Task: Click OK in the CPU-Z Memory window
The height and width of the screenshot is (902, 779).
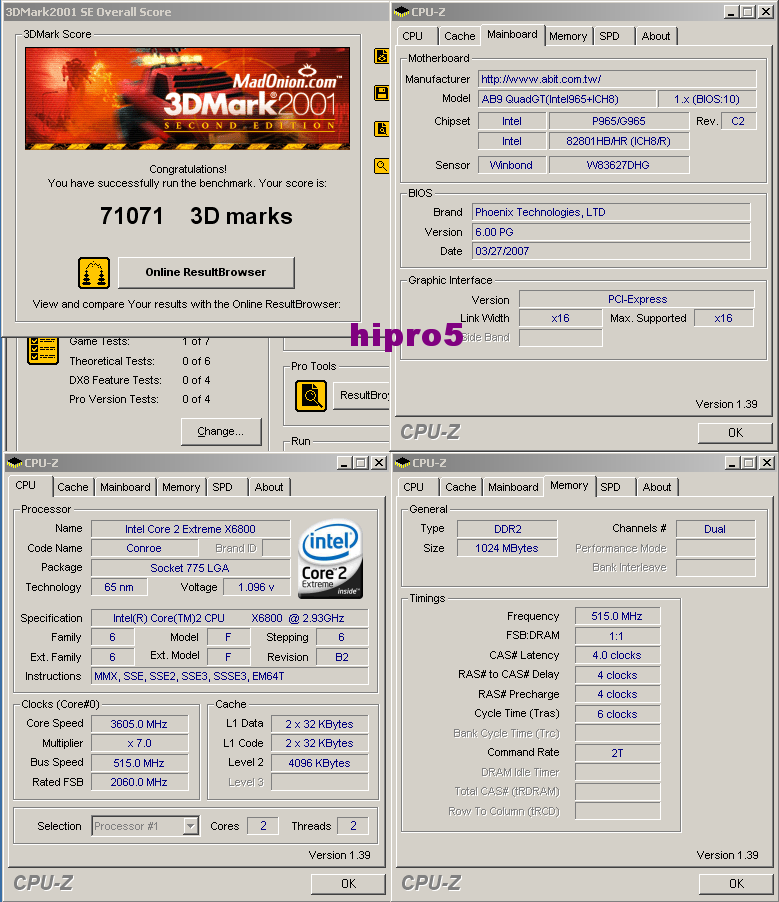Action: pyautogui.click(x=736, y=884)
